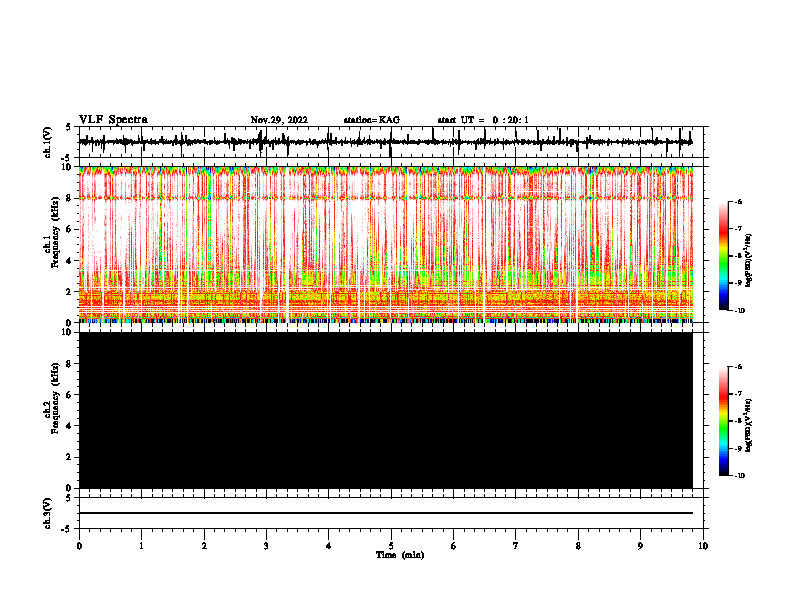Click the "6" kHz tick of ch.2 spectrogram
Screen dimensions: 792x612
pos(70,395)
